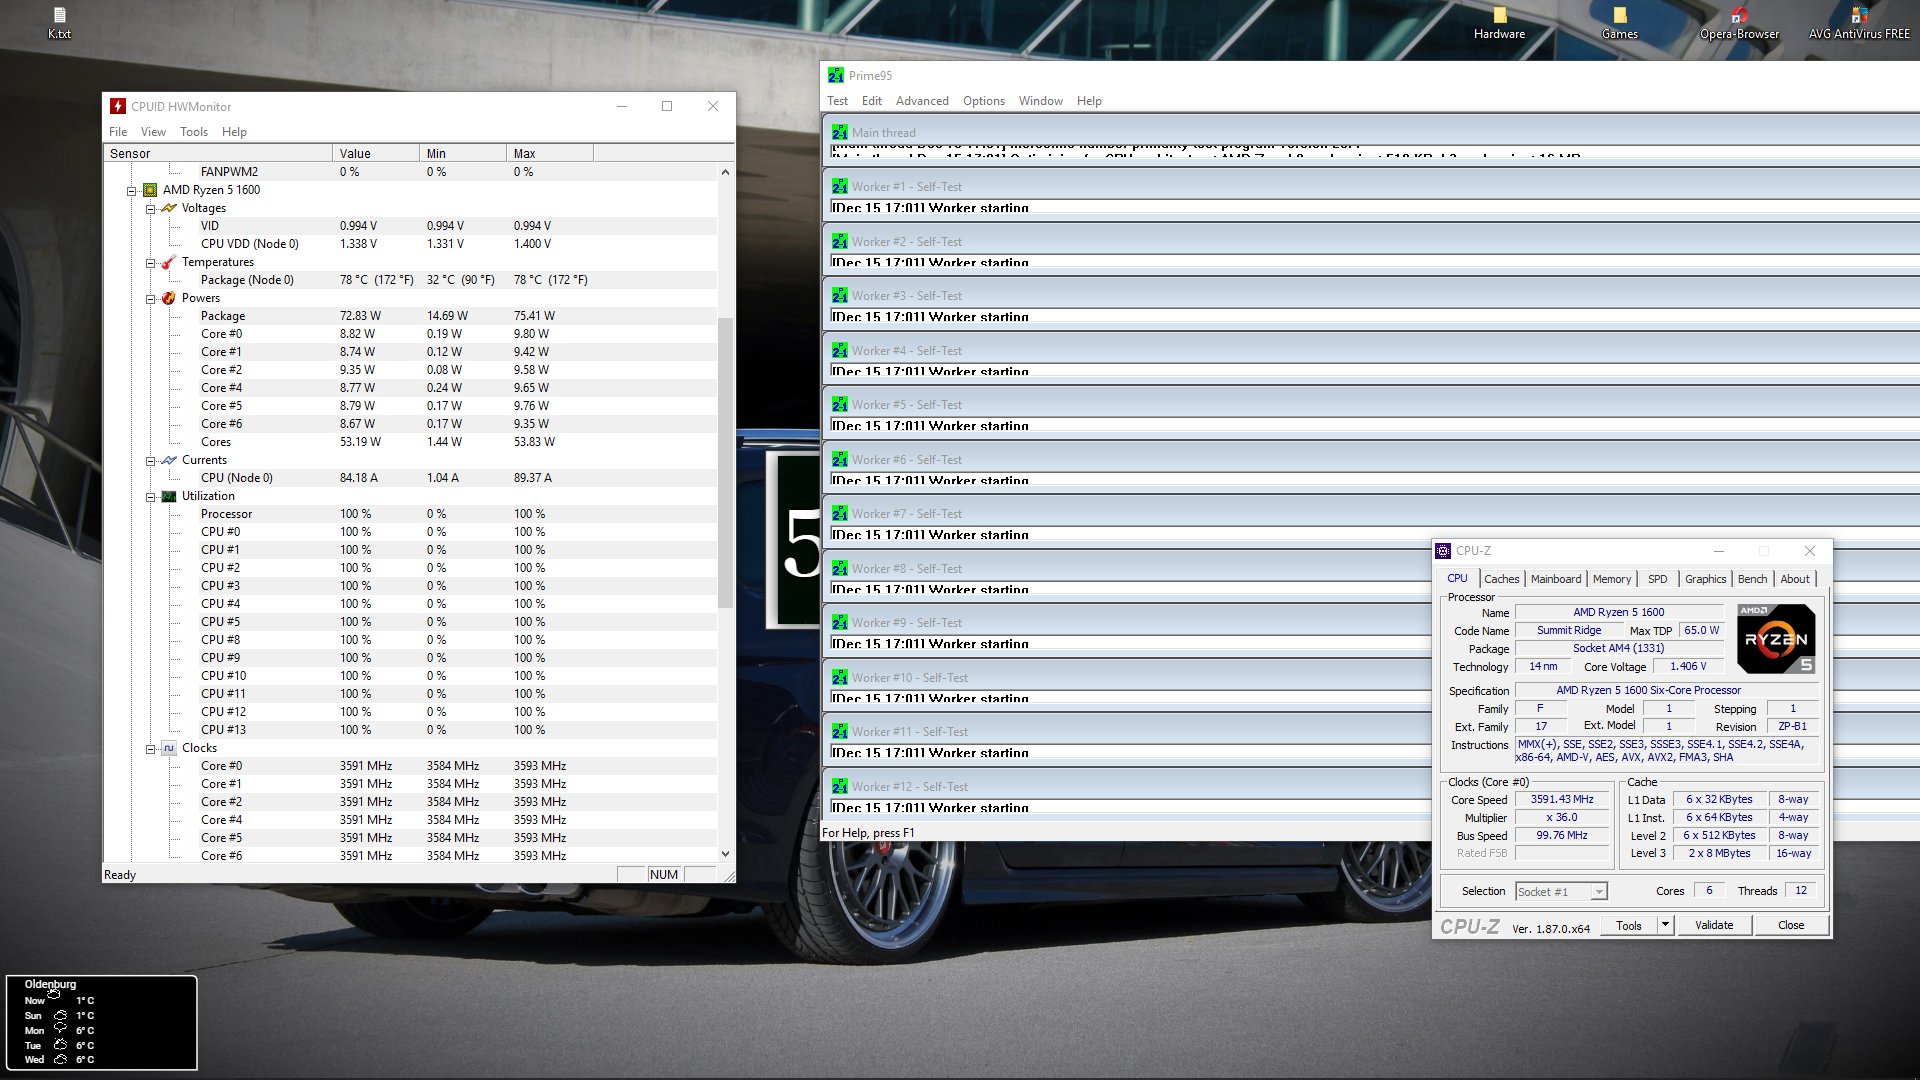
Task: Collapse the Powers section in HWMonitor
Action: [150, 298]
